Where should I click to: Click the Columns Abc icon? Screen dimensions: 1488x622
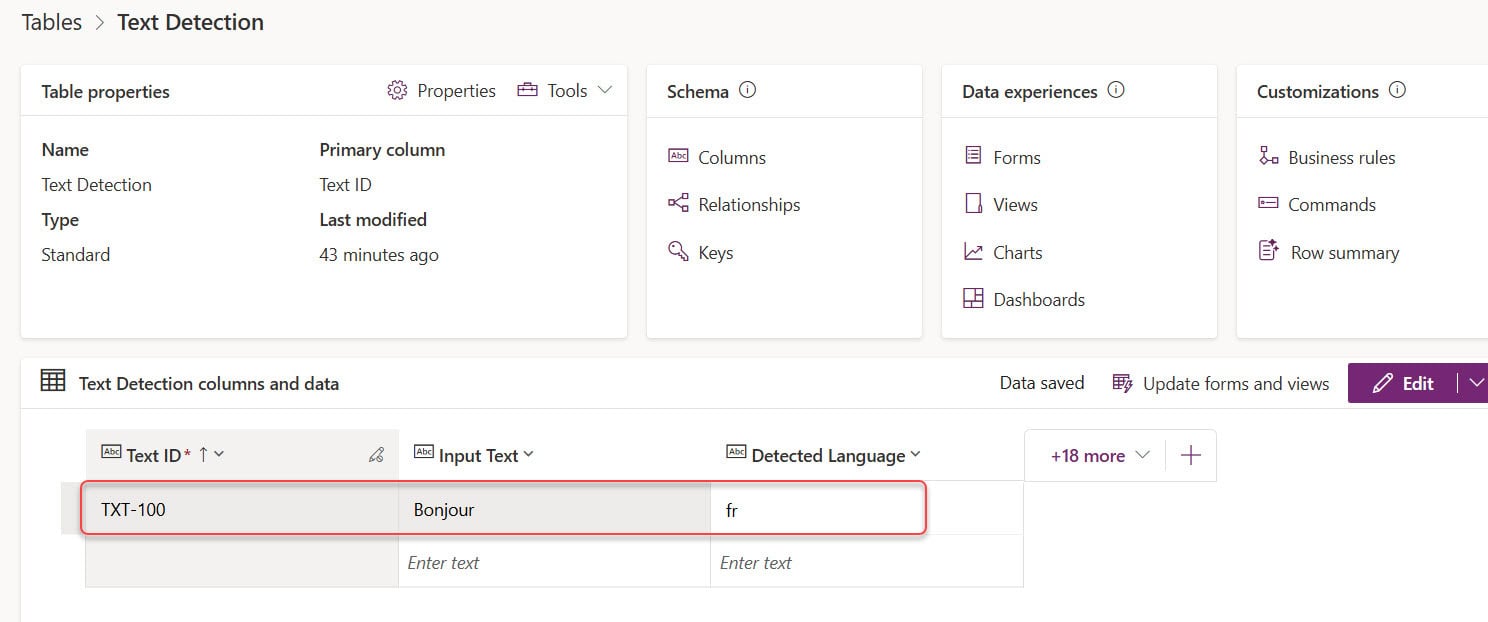click(x=678, y=156)
